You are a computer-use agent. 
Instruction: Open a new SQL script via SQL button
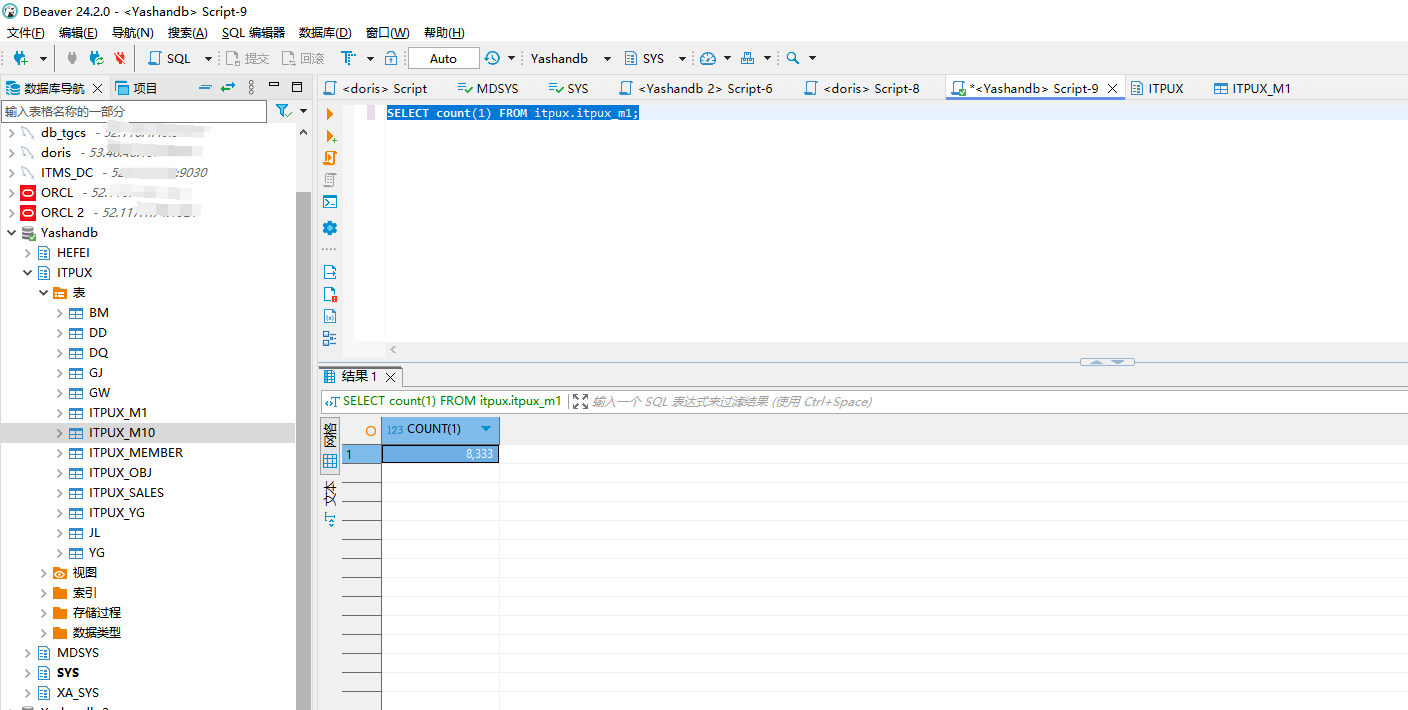pyautogui.click(x=169, y=58)
